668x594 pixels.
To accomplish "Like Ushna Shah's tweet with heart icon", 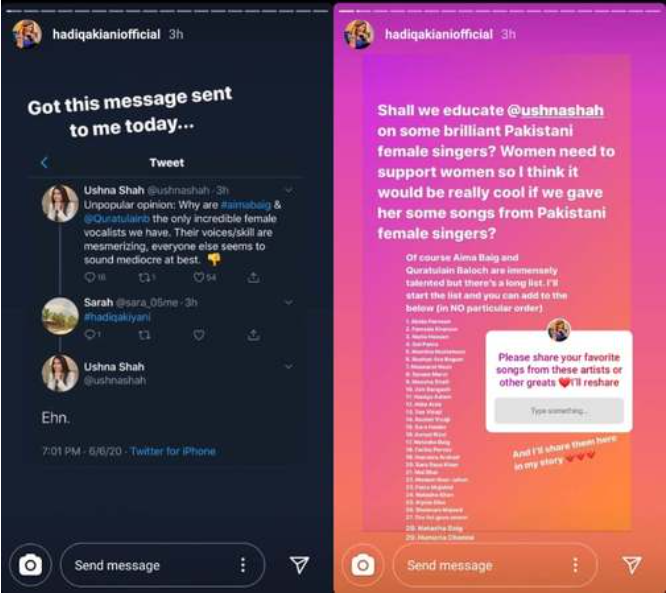I will coord(199,277).
